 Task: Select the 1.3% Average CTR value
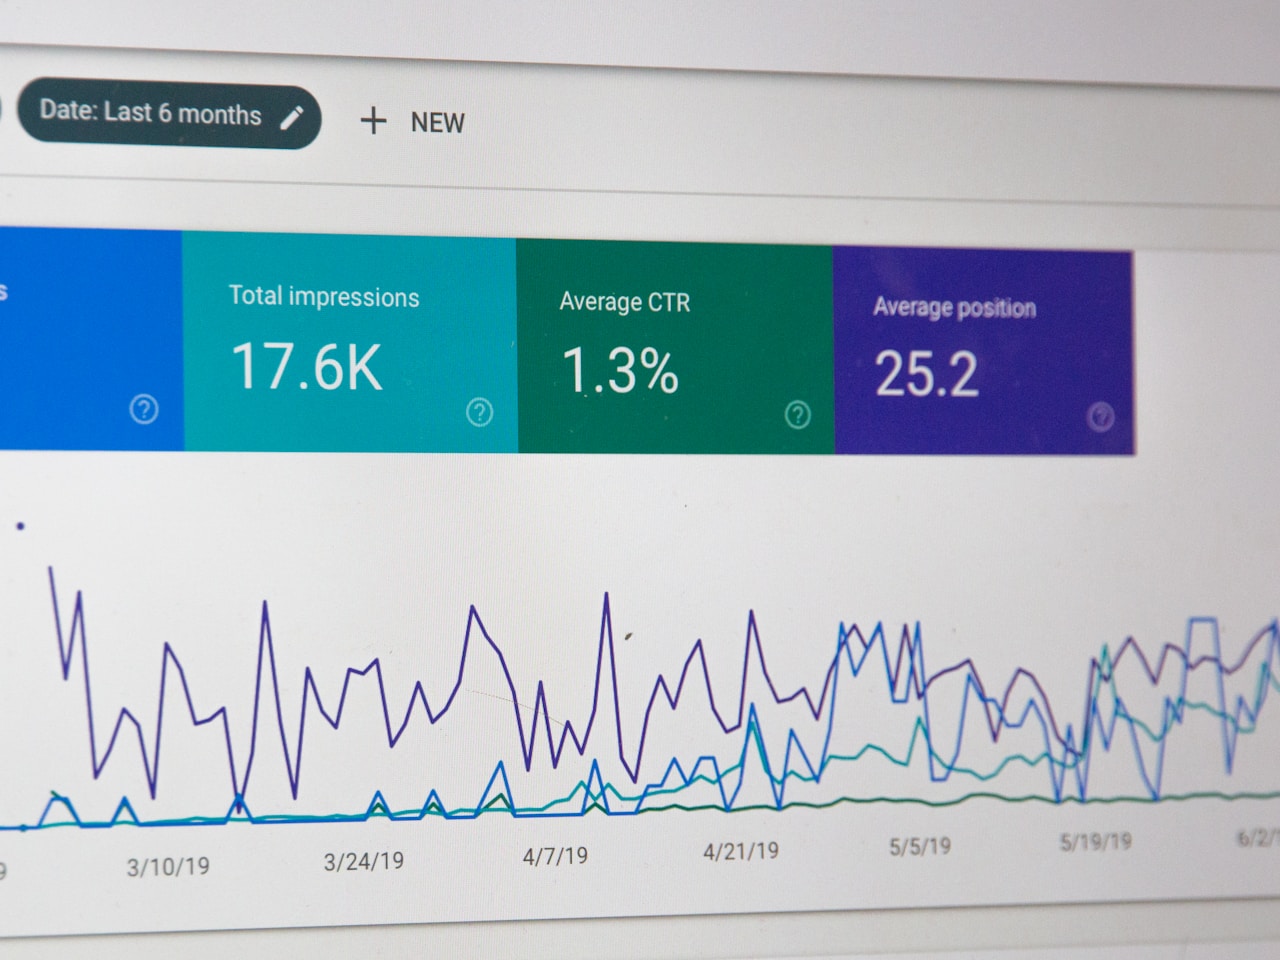(620, 372)
